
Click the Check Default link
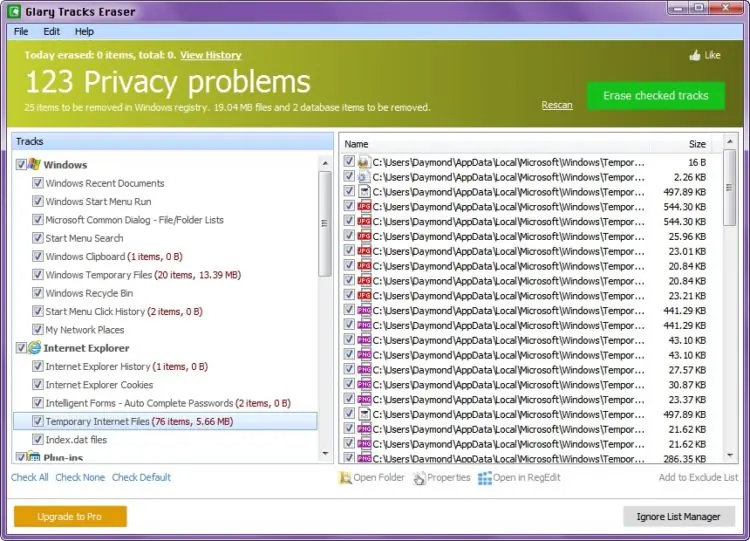(141, 477)
